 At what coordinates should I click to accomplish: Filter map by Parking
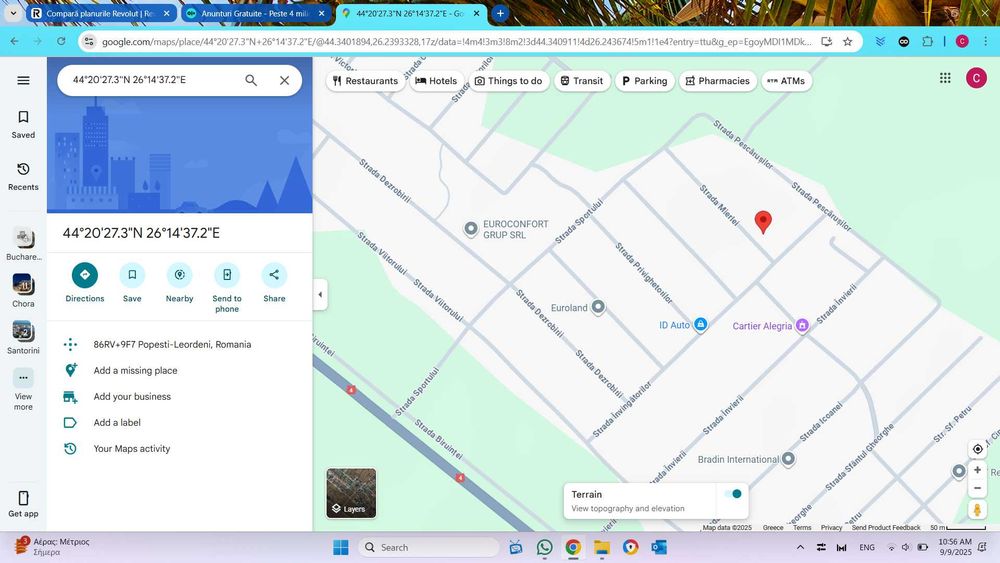tap(645, 81)
